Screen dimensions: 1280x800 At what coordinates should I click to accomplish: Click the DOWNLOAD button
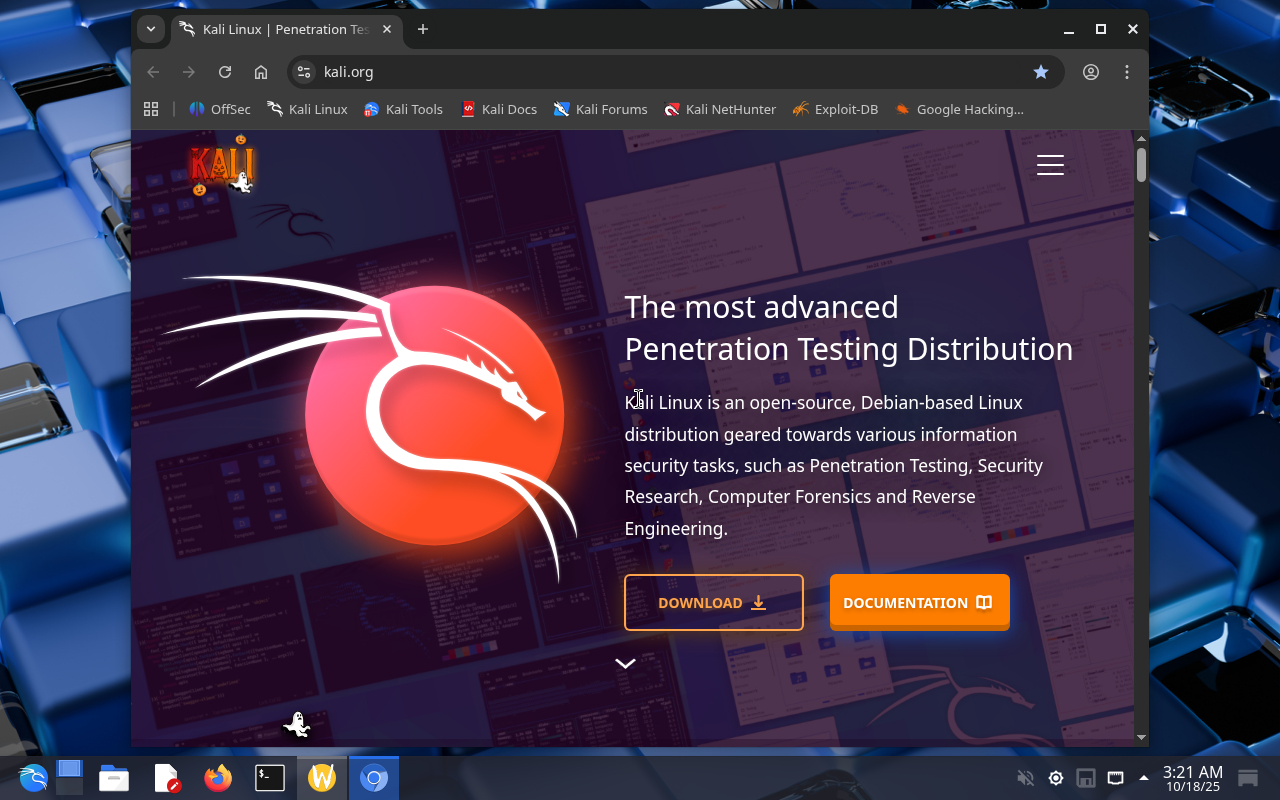pos(713,602)
